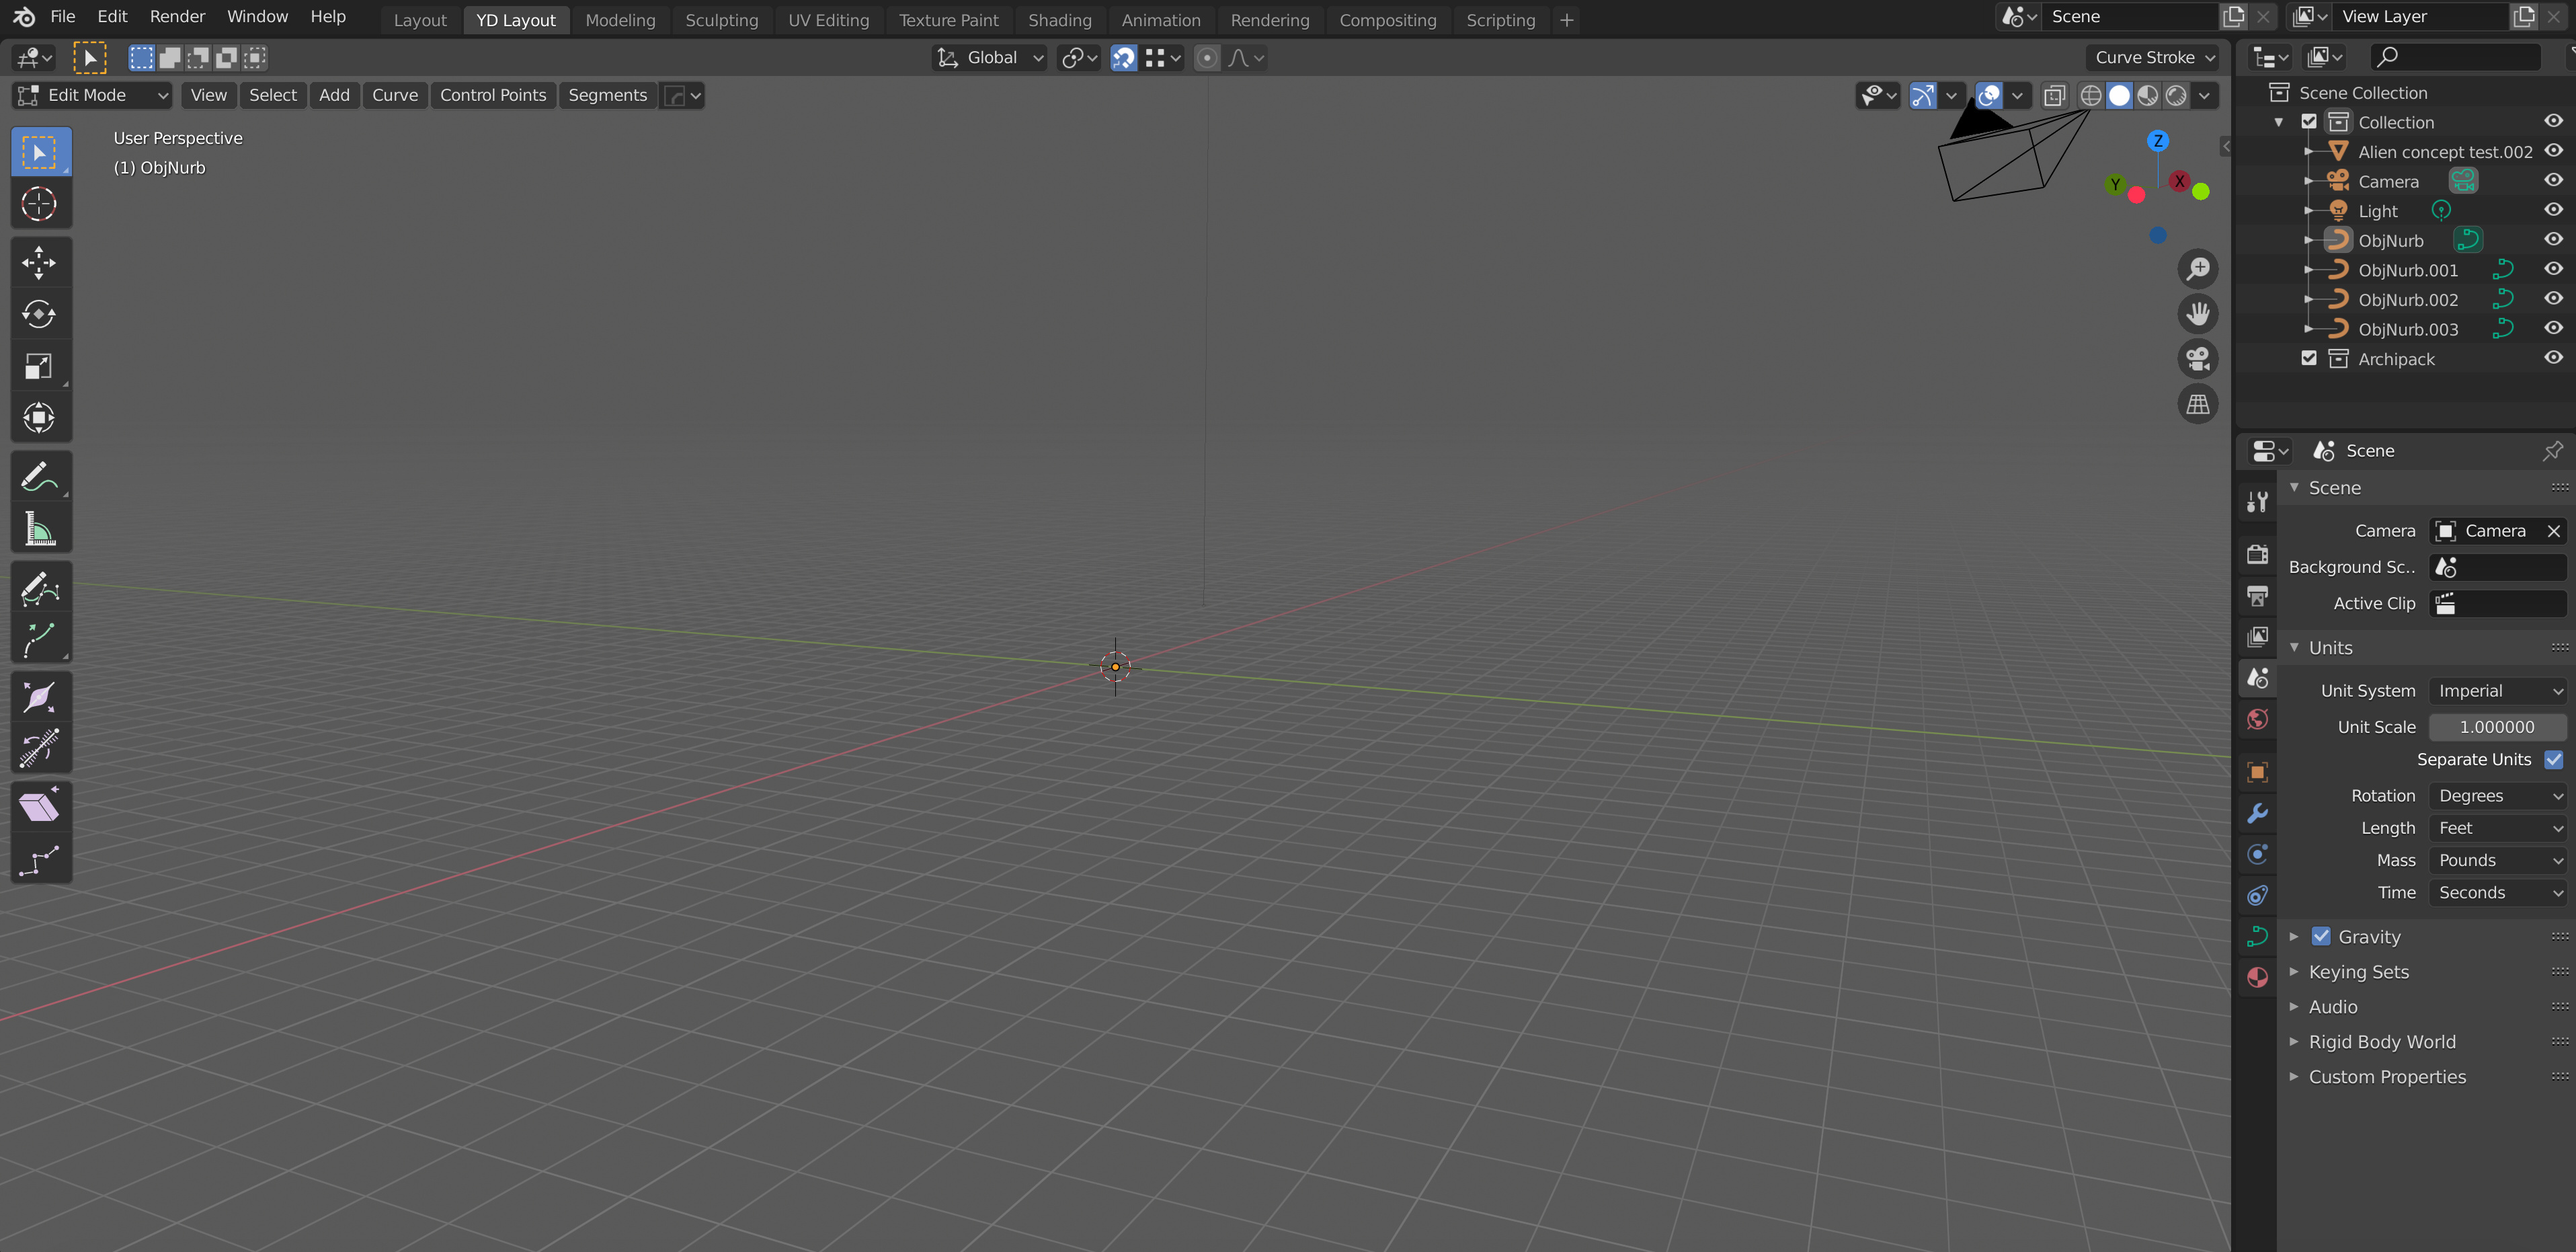The width and height of the screenshot is (2576, 1252).
Task: Select the Move tool in toolbar
Action: tap(40, 262)
